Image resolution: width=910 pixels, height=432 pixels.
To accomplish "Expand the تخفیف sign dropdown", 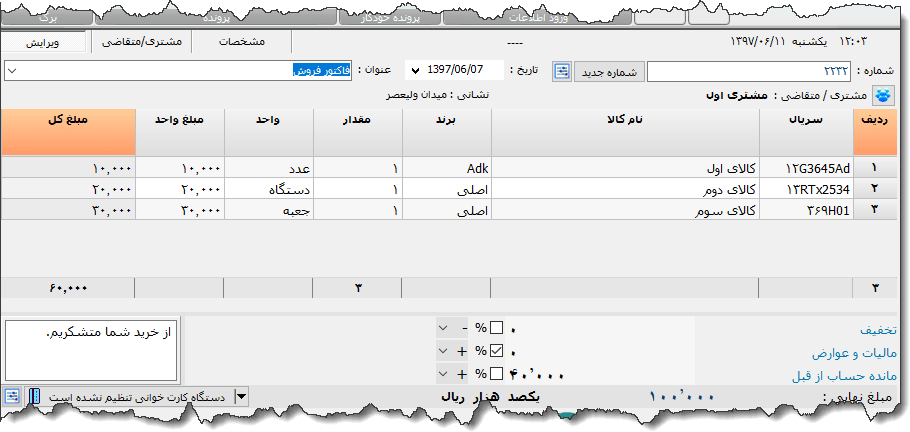I will tap(443, 329).
